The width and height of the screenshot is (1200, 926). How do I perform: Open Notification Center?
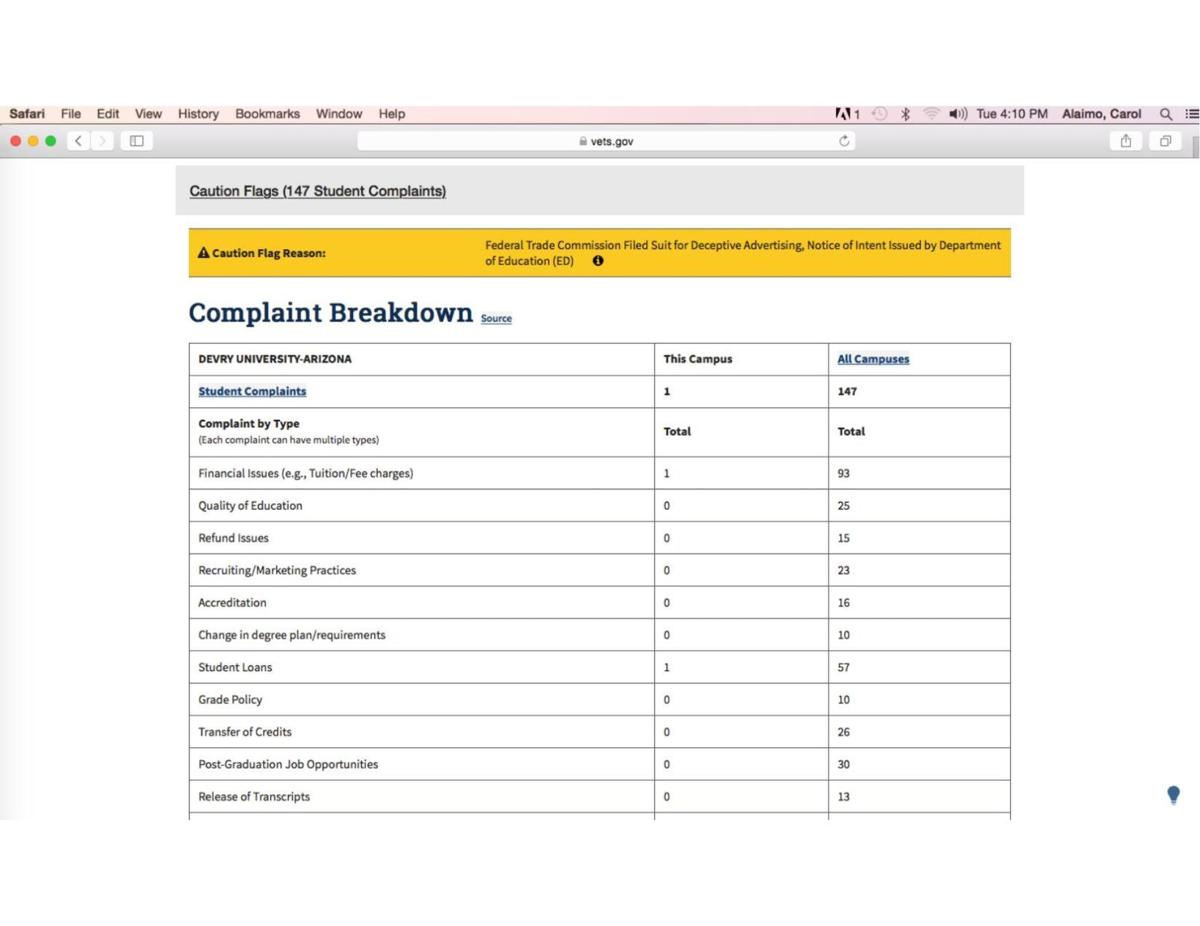(x=1191, y=114)
